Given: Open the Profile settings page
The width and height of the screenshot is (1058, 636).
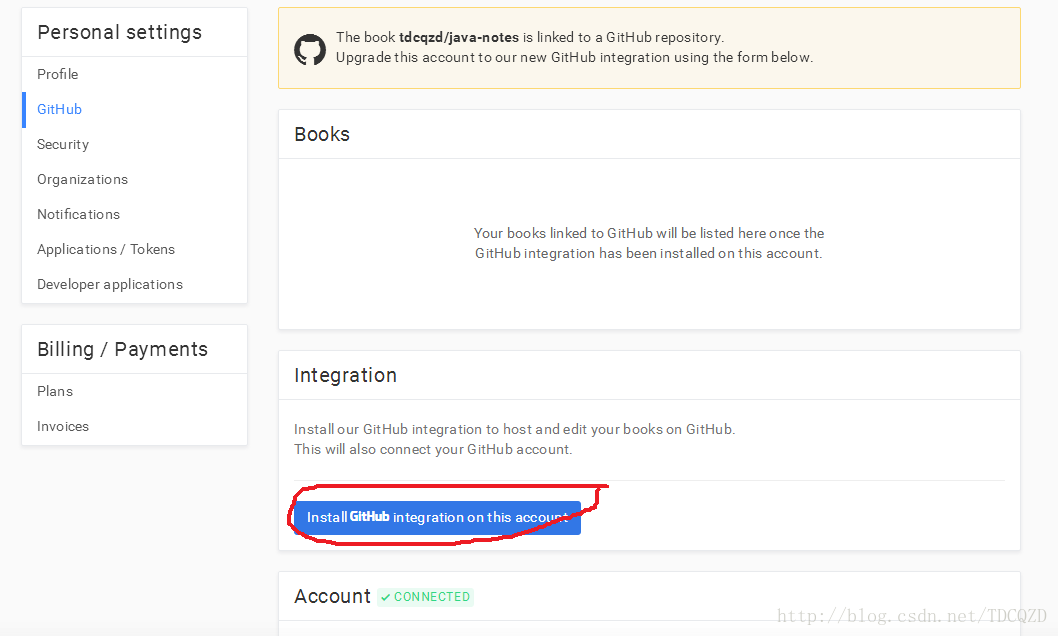Looking at the screenshot, I should tap(57, 74).
